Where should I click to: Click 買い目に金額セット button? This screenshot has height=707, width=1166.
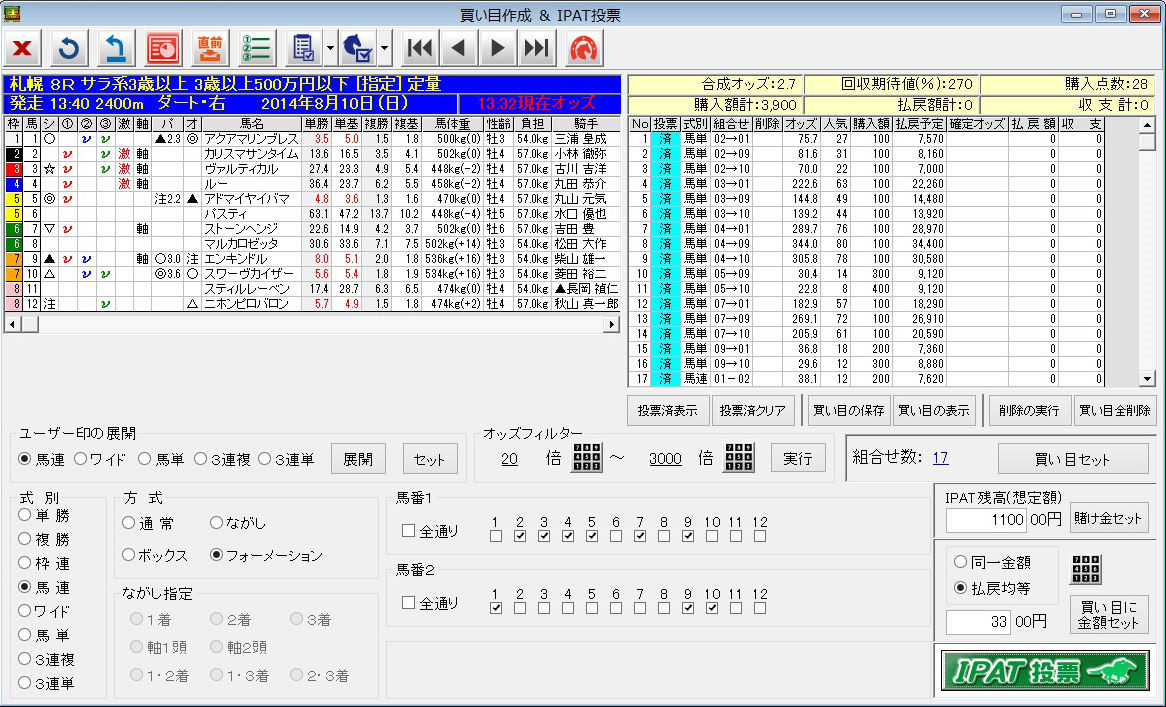click(1107, 615)
